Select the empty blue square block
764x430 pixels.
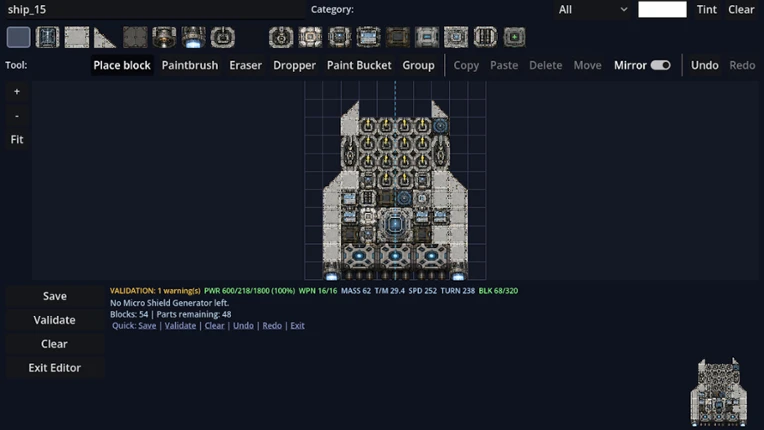[19, 37]
